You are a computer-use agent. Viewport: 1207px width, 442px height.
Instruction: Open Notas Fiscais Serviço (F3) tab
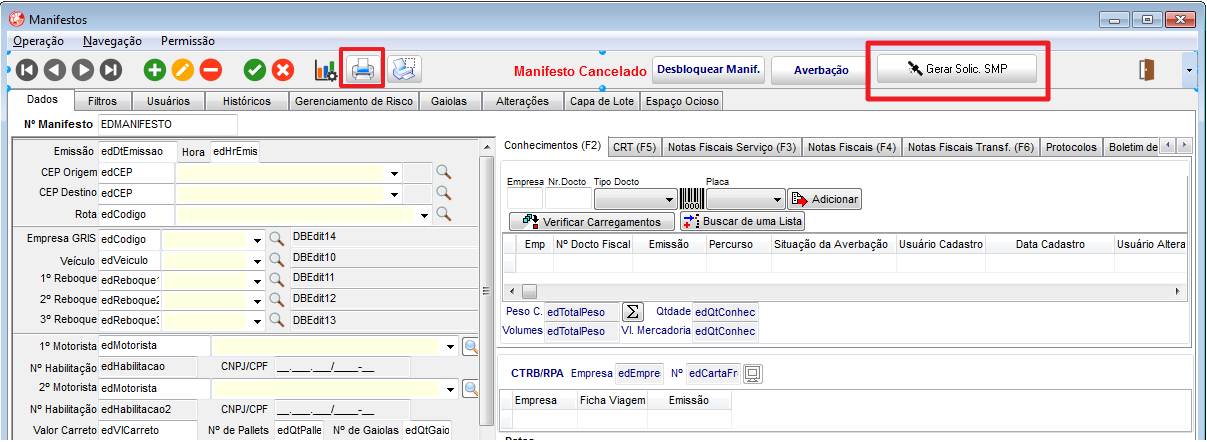[x=732, y=147]
